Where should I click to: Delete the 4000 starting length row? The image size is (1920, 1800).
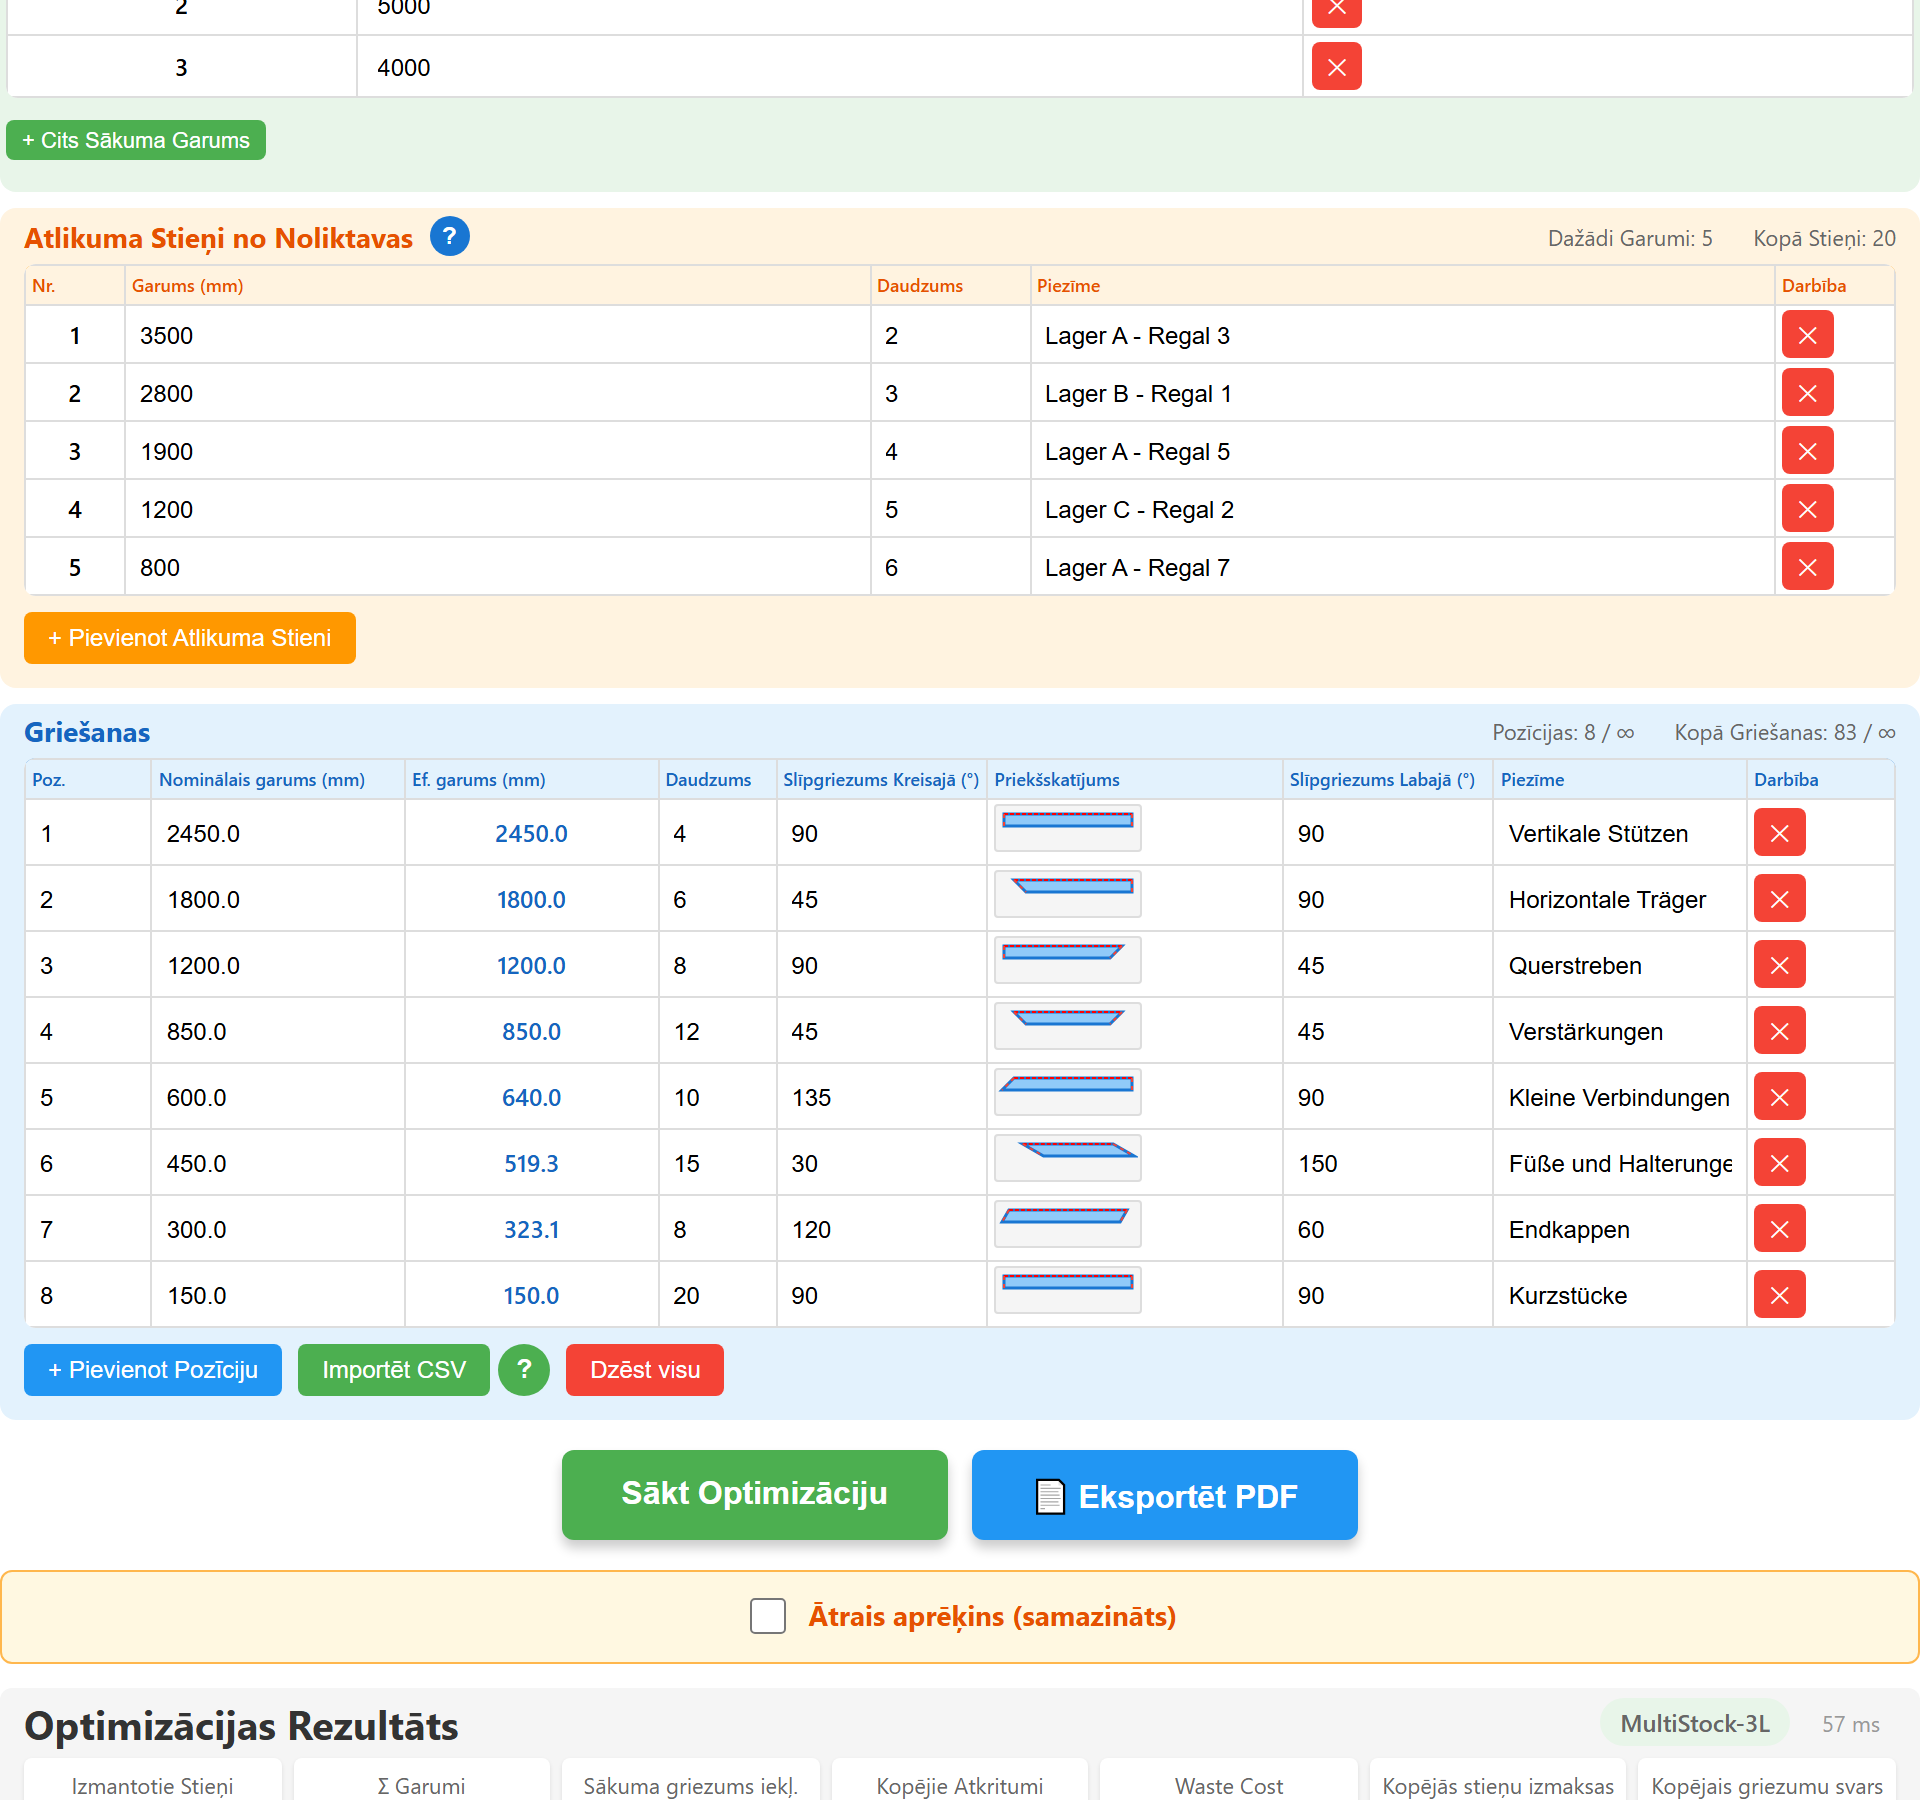pos(1336,67)
